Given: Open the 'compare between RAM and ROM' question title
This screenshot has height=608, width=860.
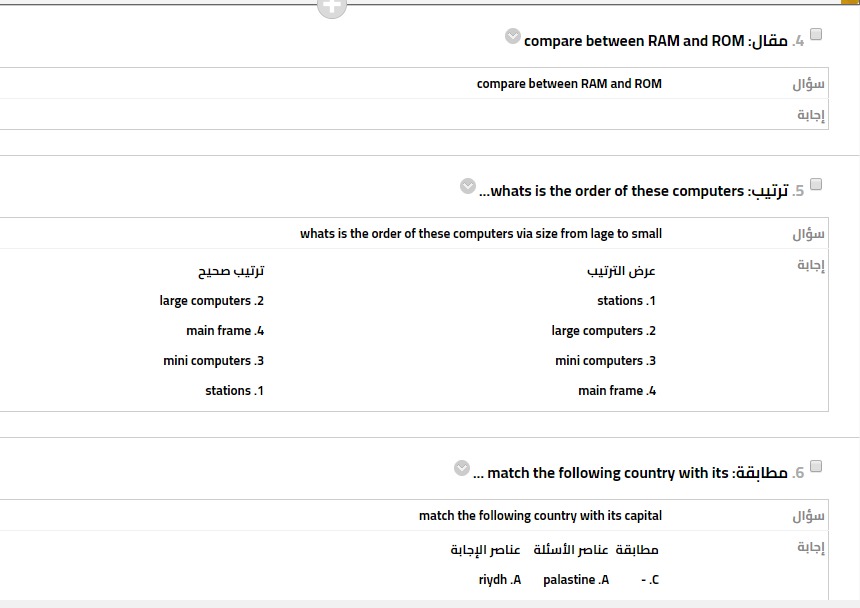Looking at the screenshot, I should tap(634, 41).
